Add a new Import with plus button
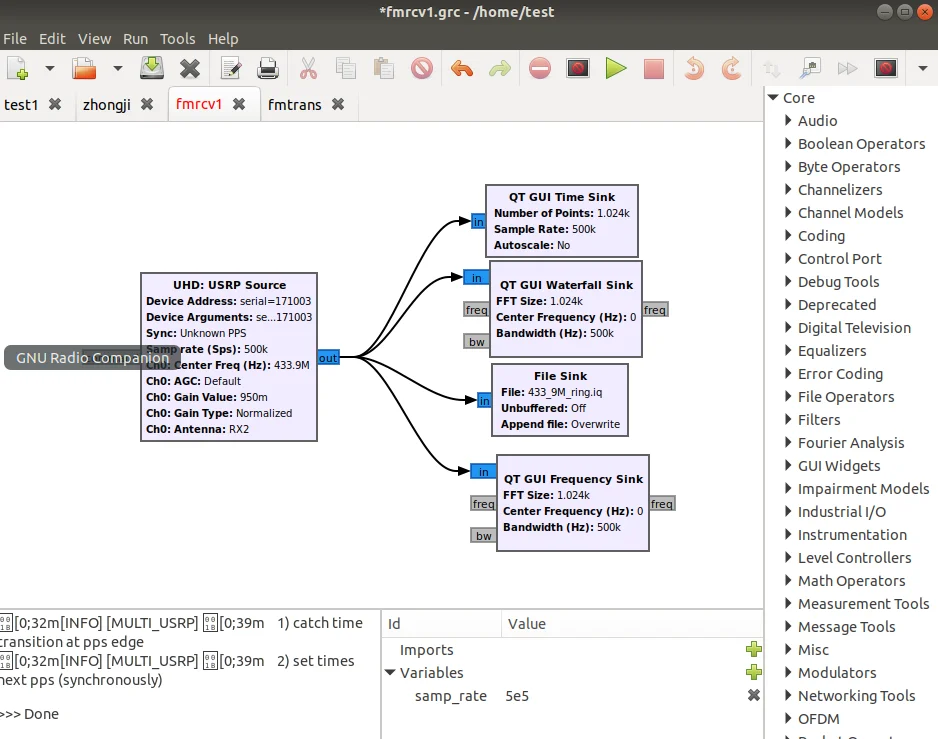This screenshot has height=739, width=938. (x=754, y=650)
